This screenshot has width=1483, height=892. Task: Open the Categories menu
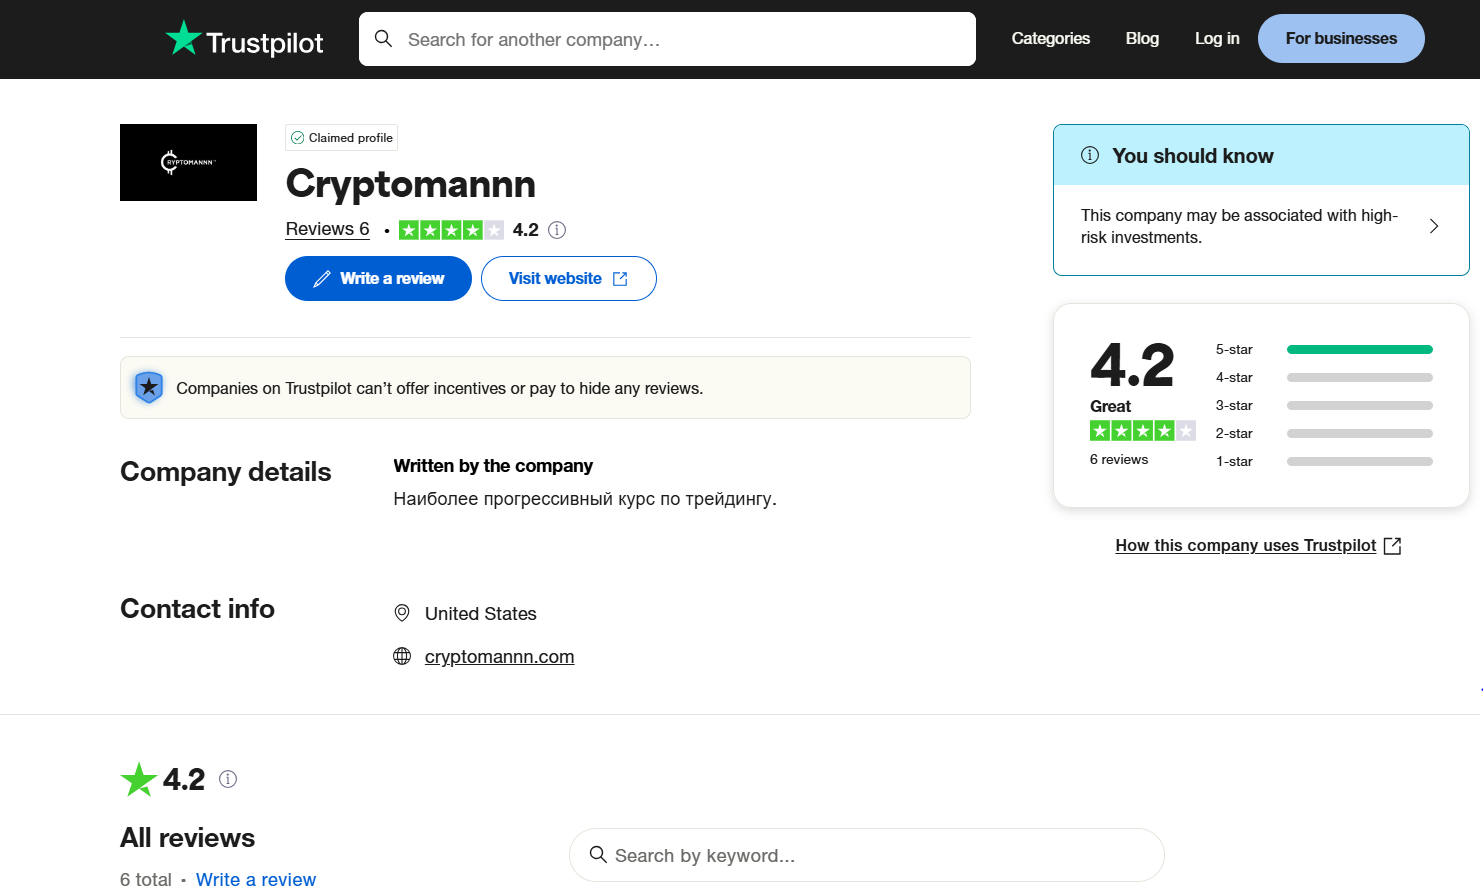[1051, 38]
